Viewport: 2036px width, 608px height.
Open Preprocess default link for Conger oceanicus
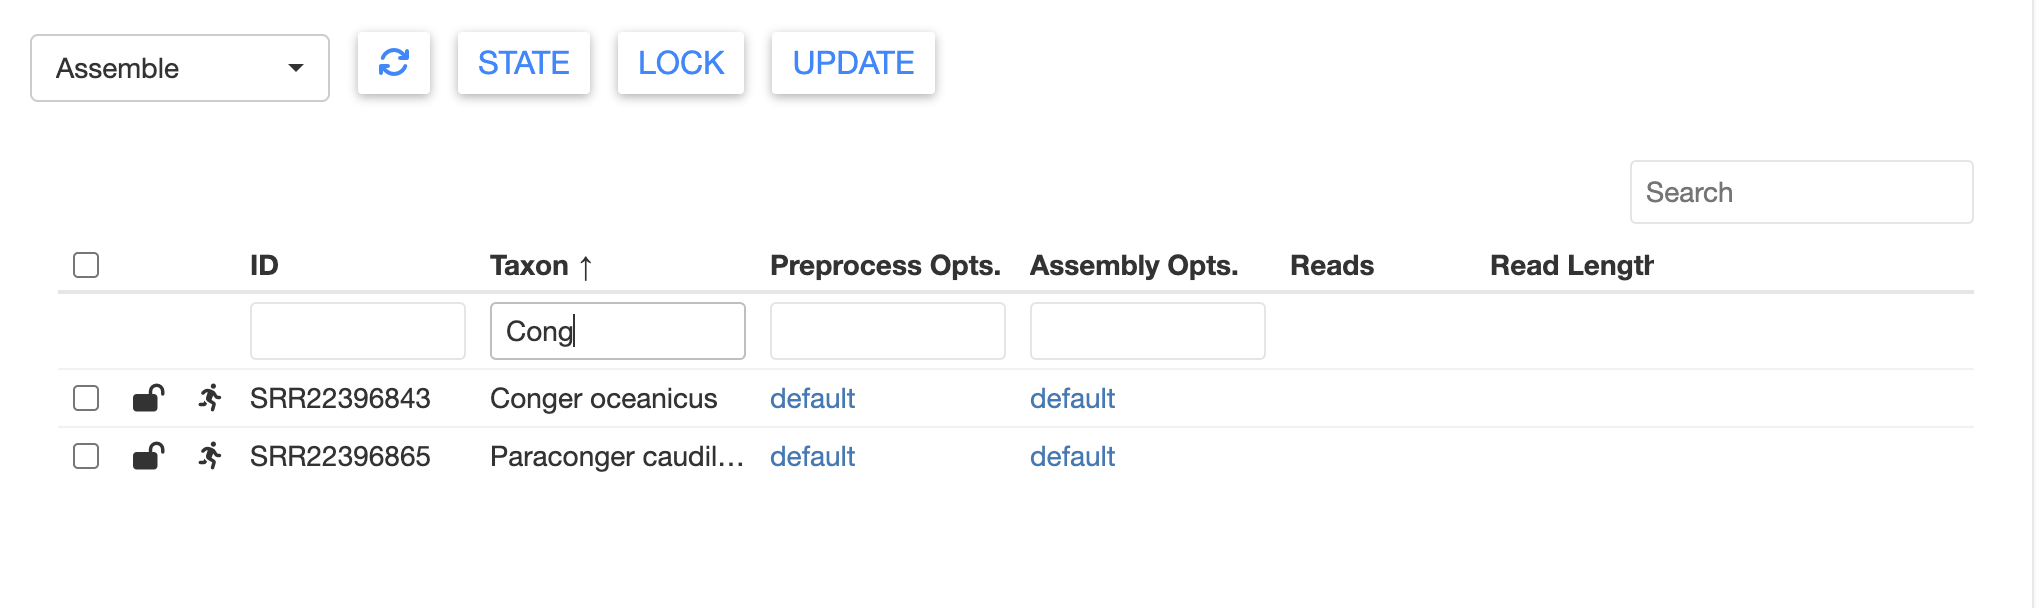(812, 398)
